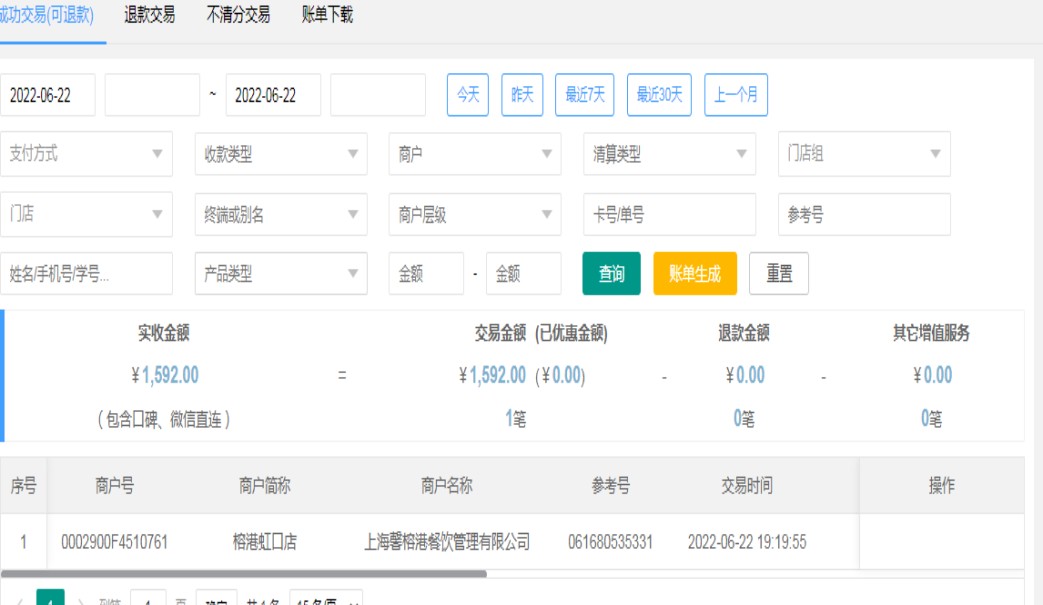Click the table's horizontal scrollbar
Image resolution: width=1043 pixels, height=605 pixels.
click(x=244, y=574)
